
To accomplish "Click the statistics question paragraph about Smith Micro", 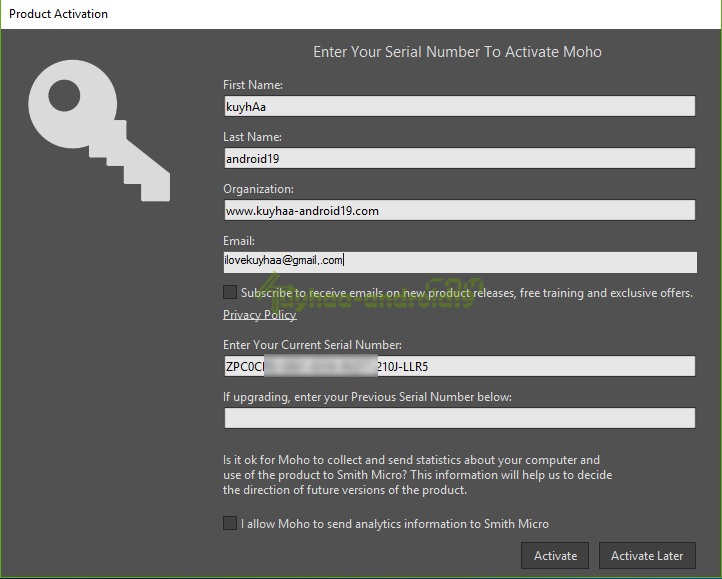I will pyautogui.click(x=418, y=475).
